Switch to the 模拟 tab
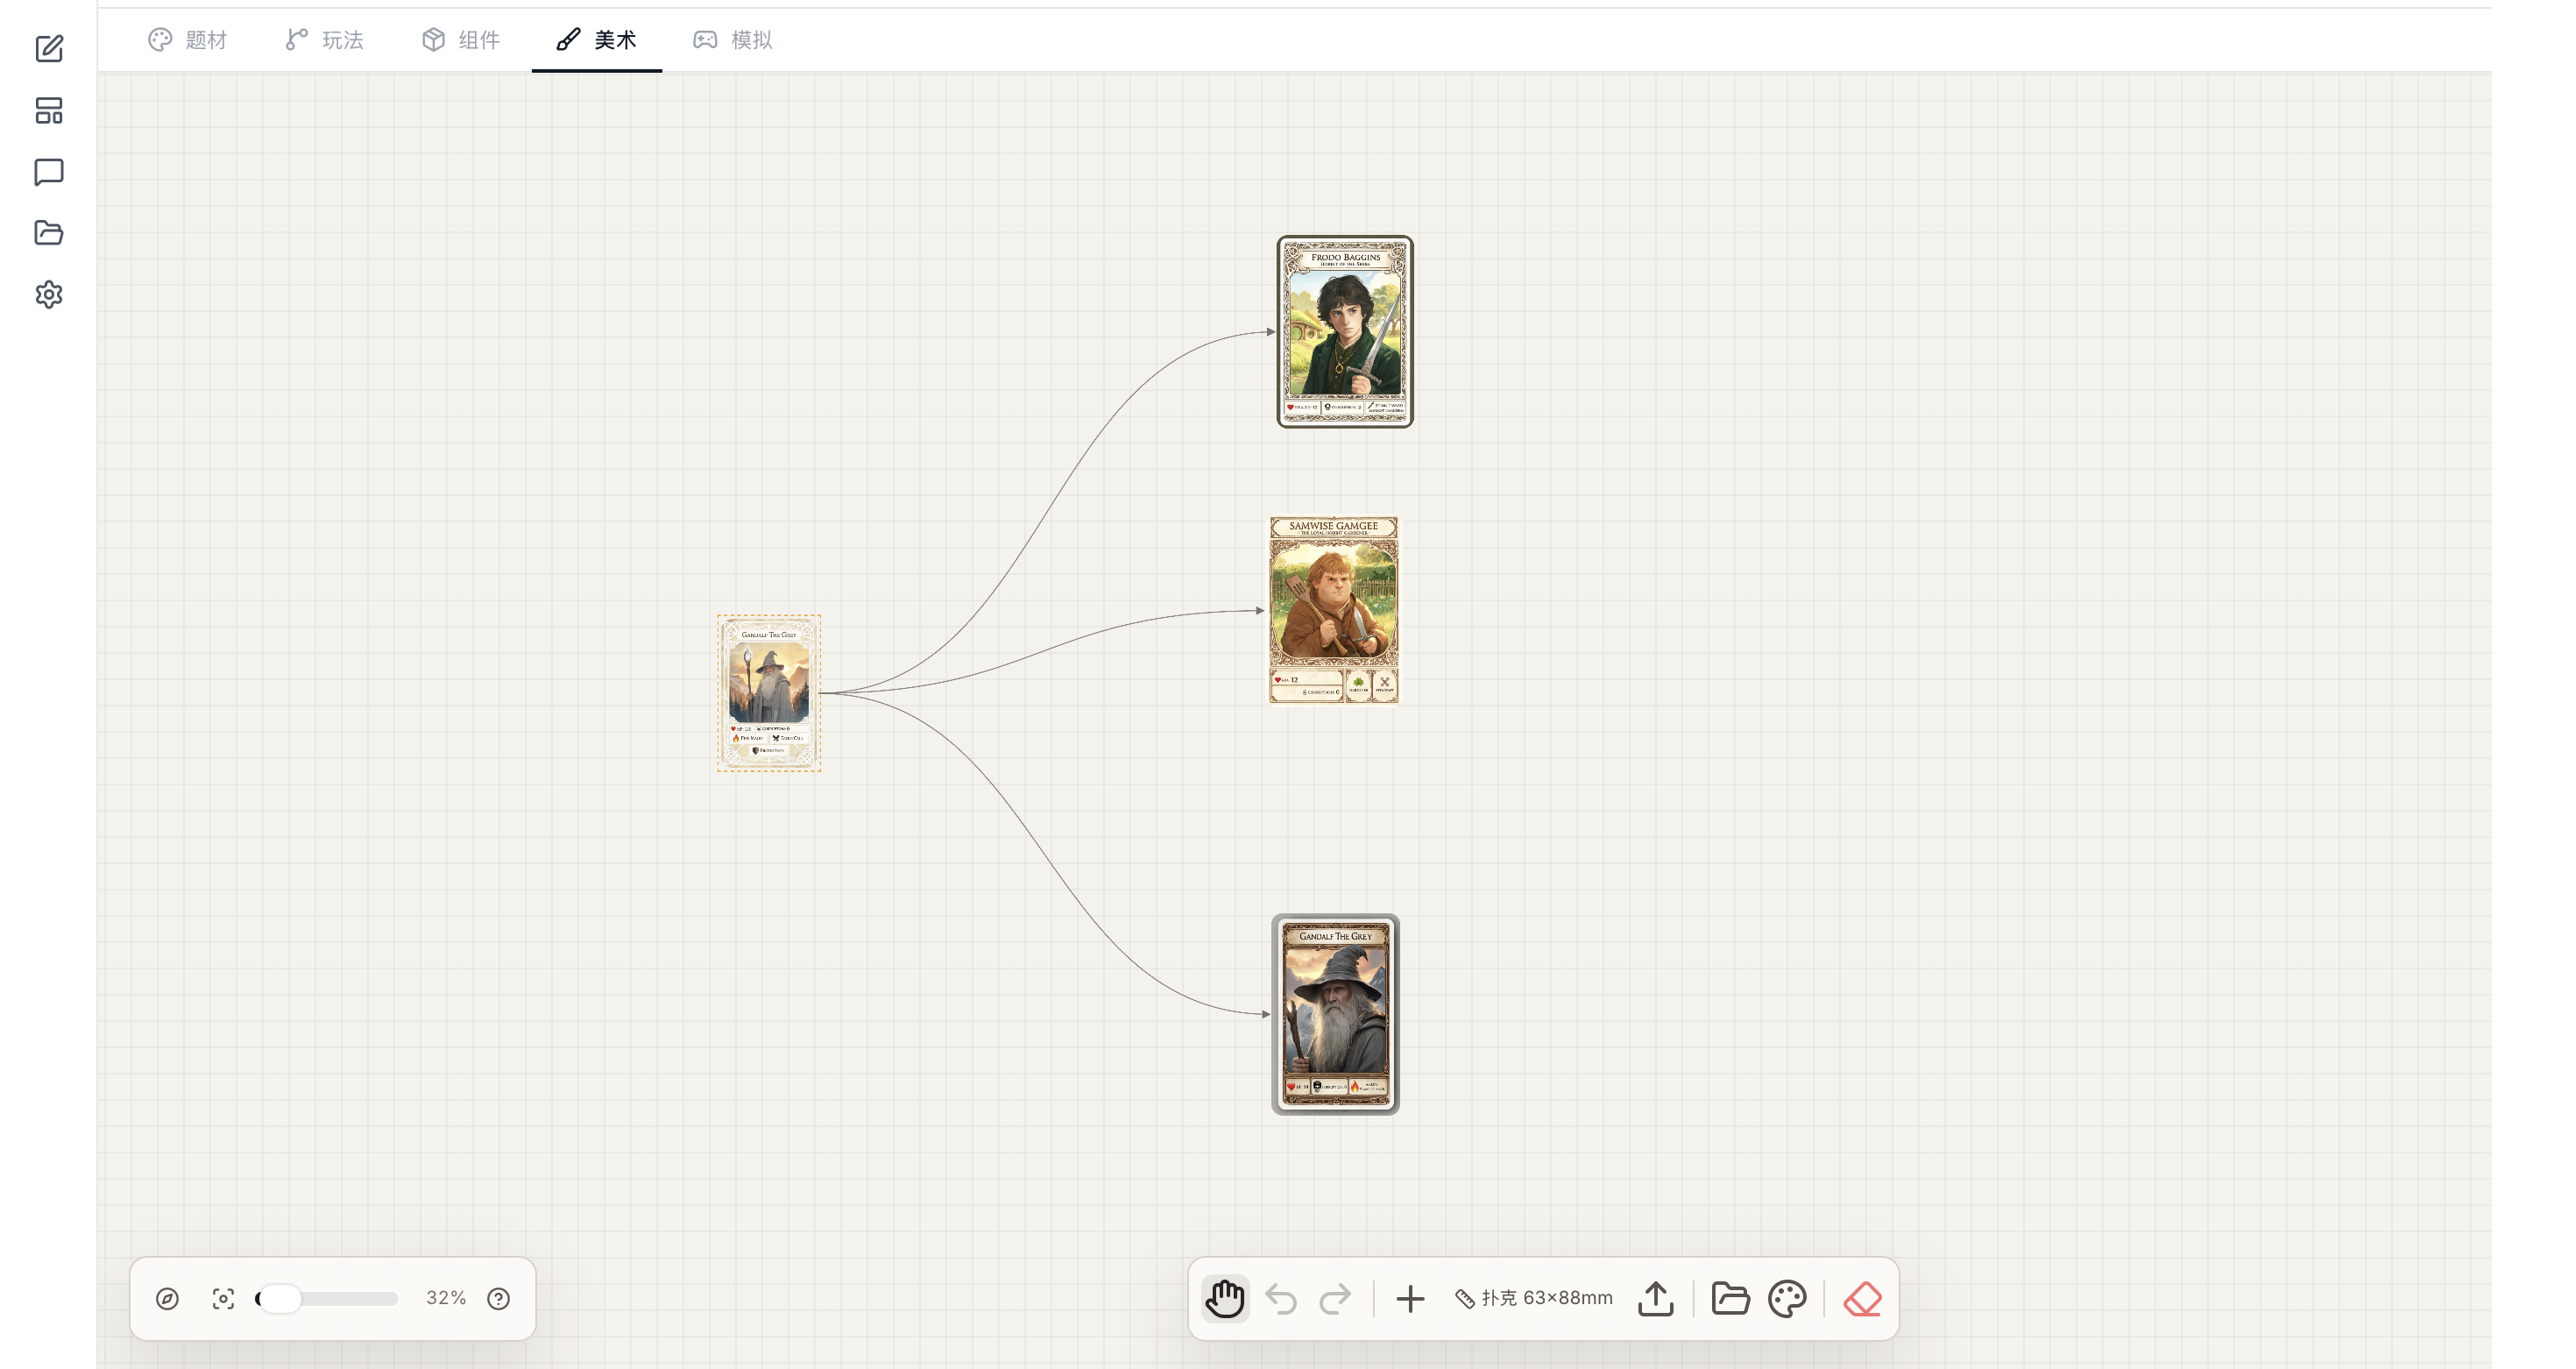2576x1369 pixels. point(733,40)
